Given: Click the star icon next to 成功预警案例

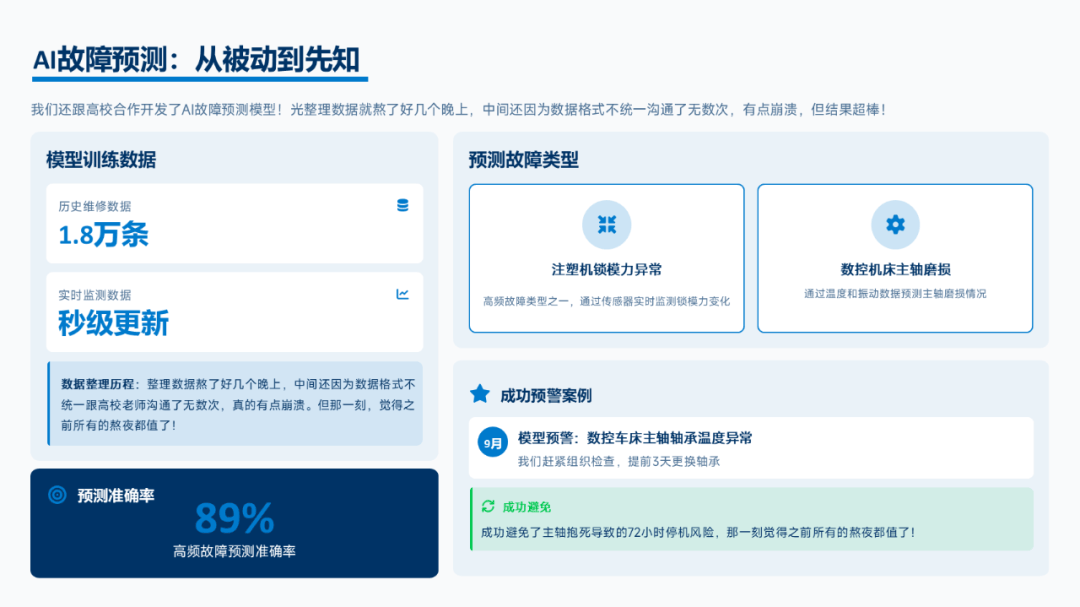Looking at the screenshot, I should point(480,394).
